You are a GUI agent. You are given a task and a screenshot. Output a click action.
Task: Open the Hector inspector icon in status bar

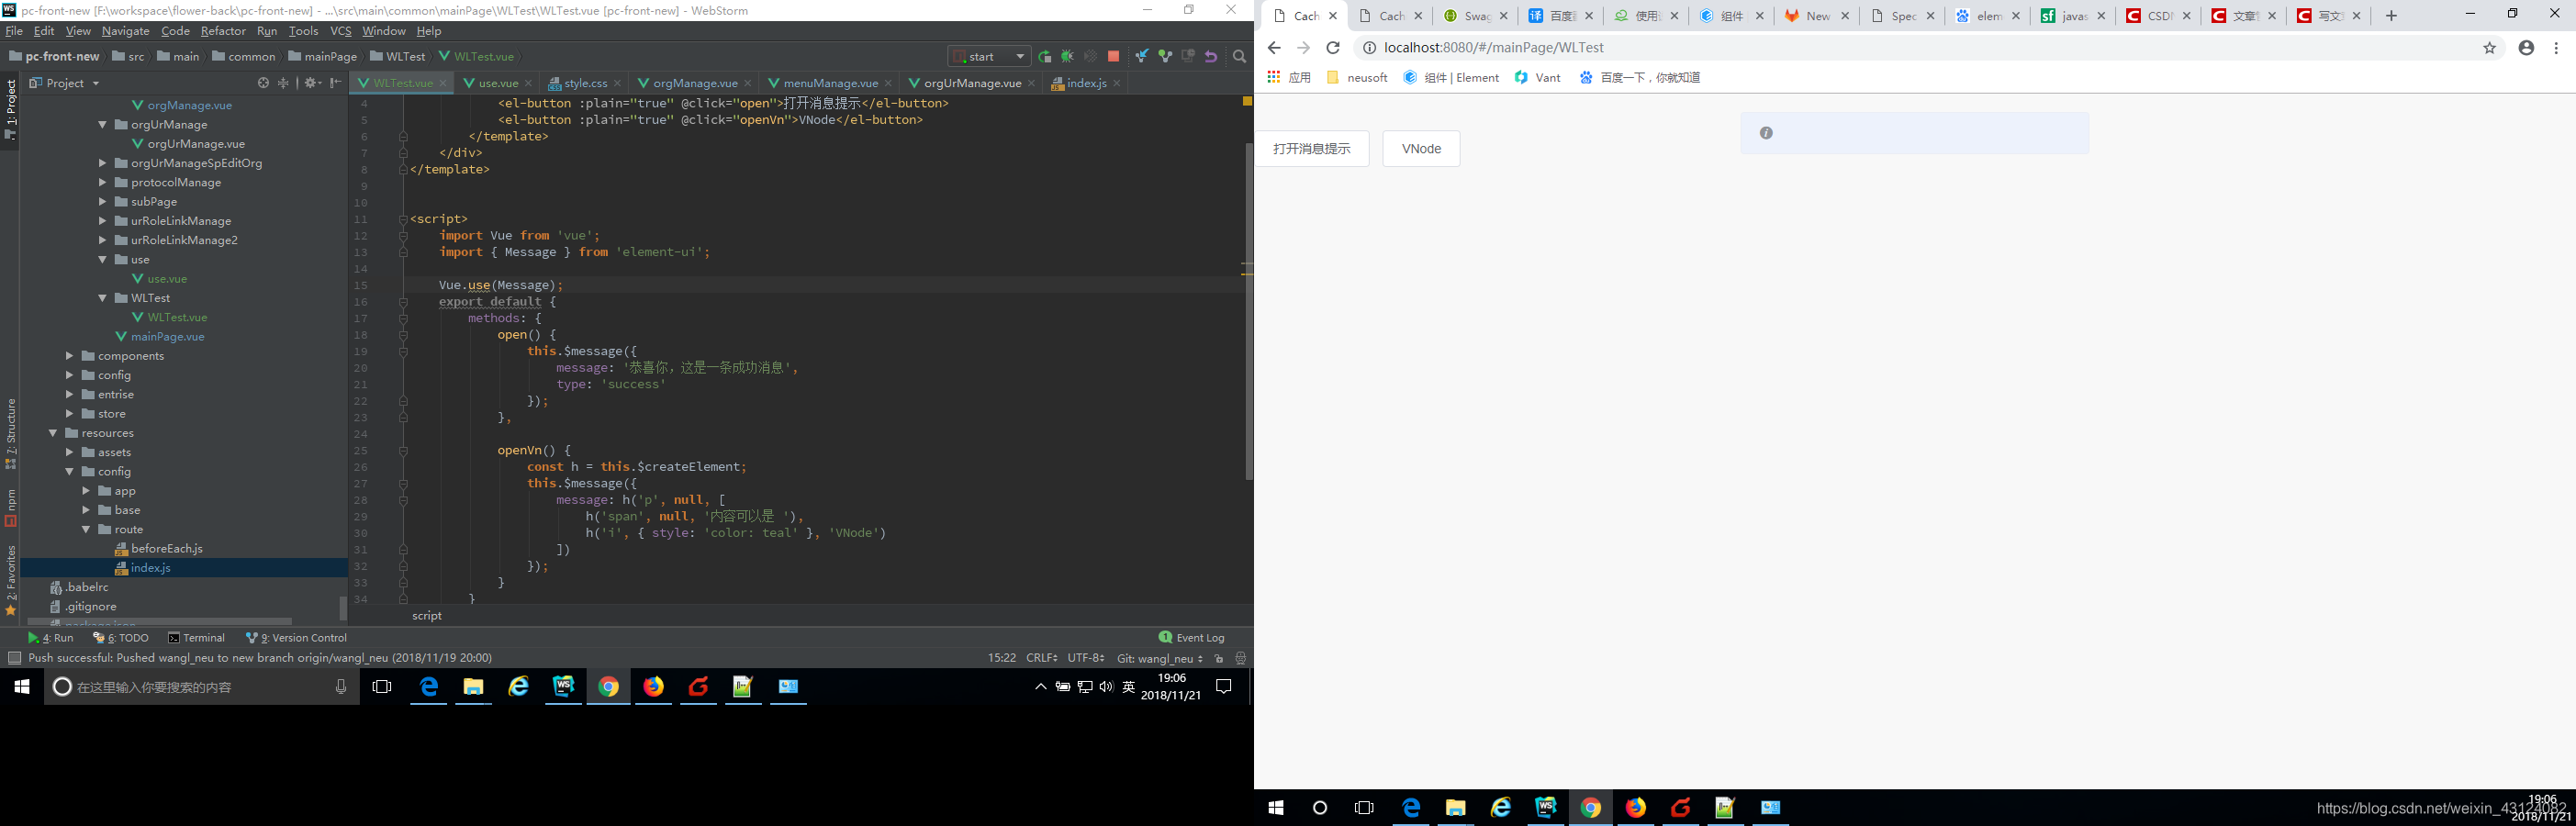coord(1241,658)
